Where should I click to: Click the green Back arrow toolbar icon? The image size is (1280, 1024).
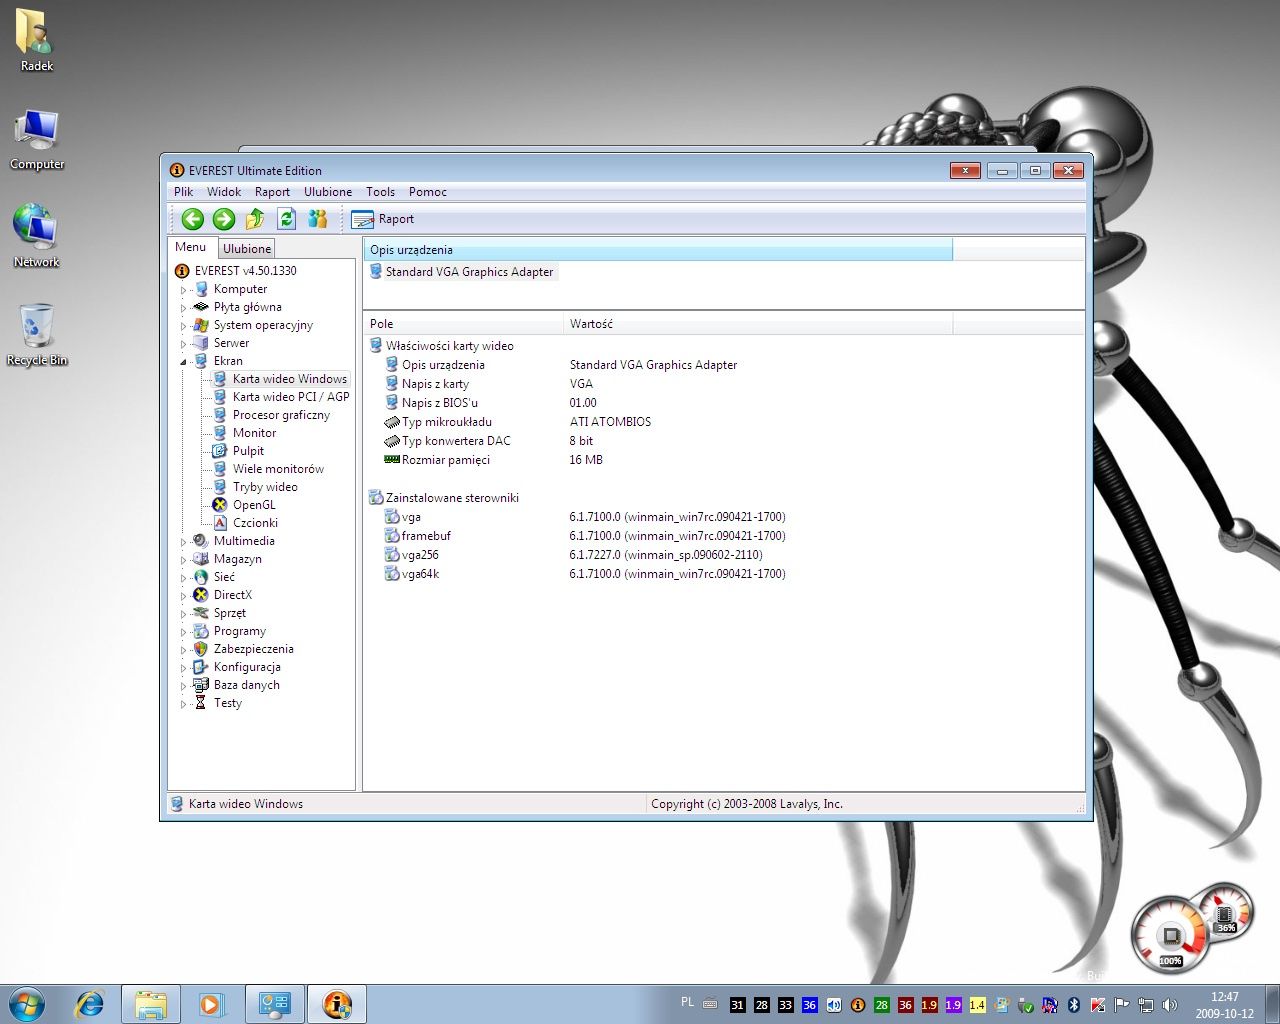click(193, 219)
